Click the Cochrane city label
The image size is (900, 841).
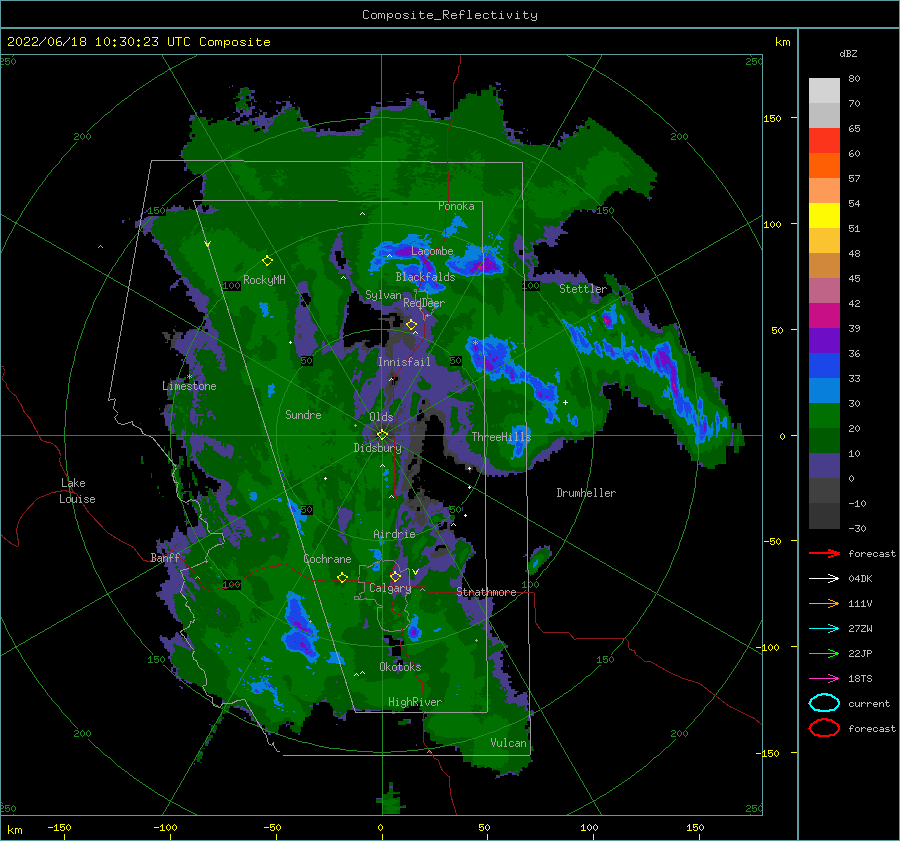pyautogui.click(x=327, y=559)
